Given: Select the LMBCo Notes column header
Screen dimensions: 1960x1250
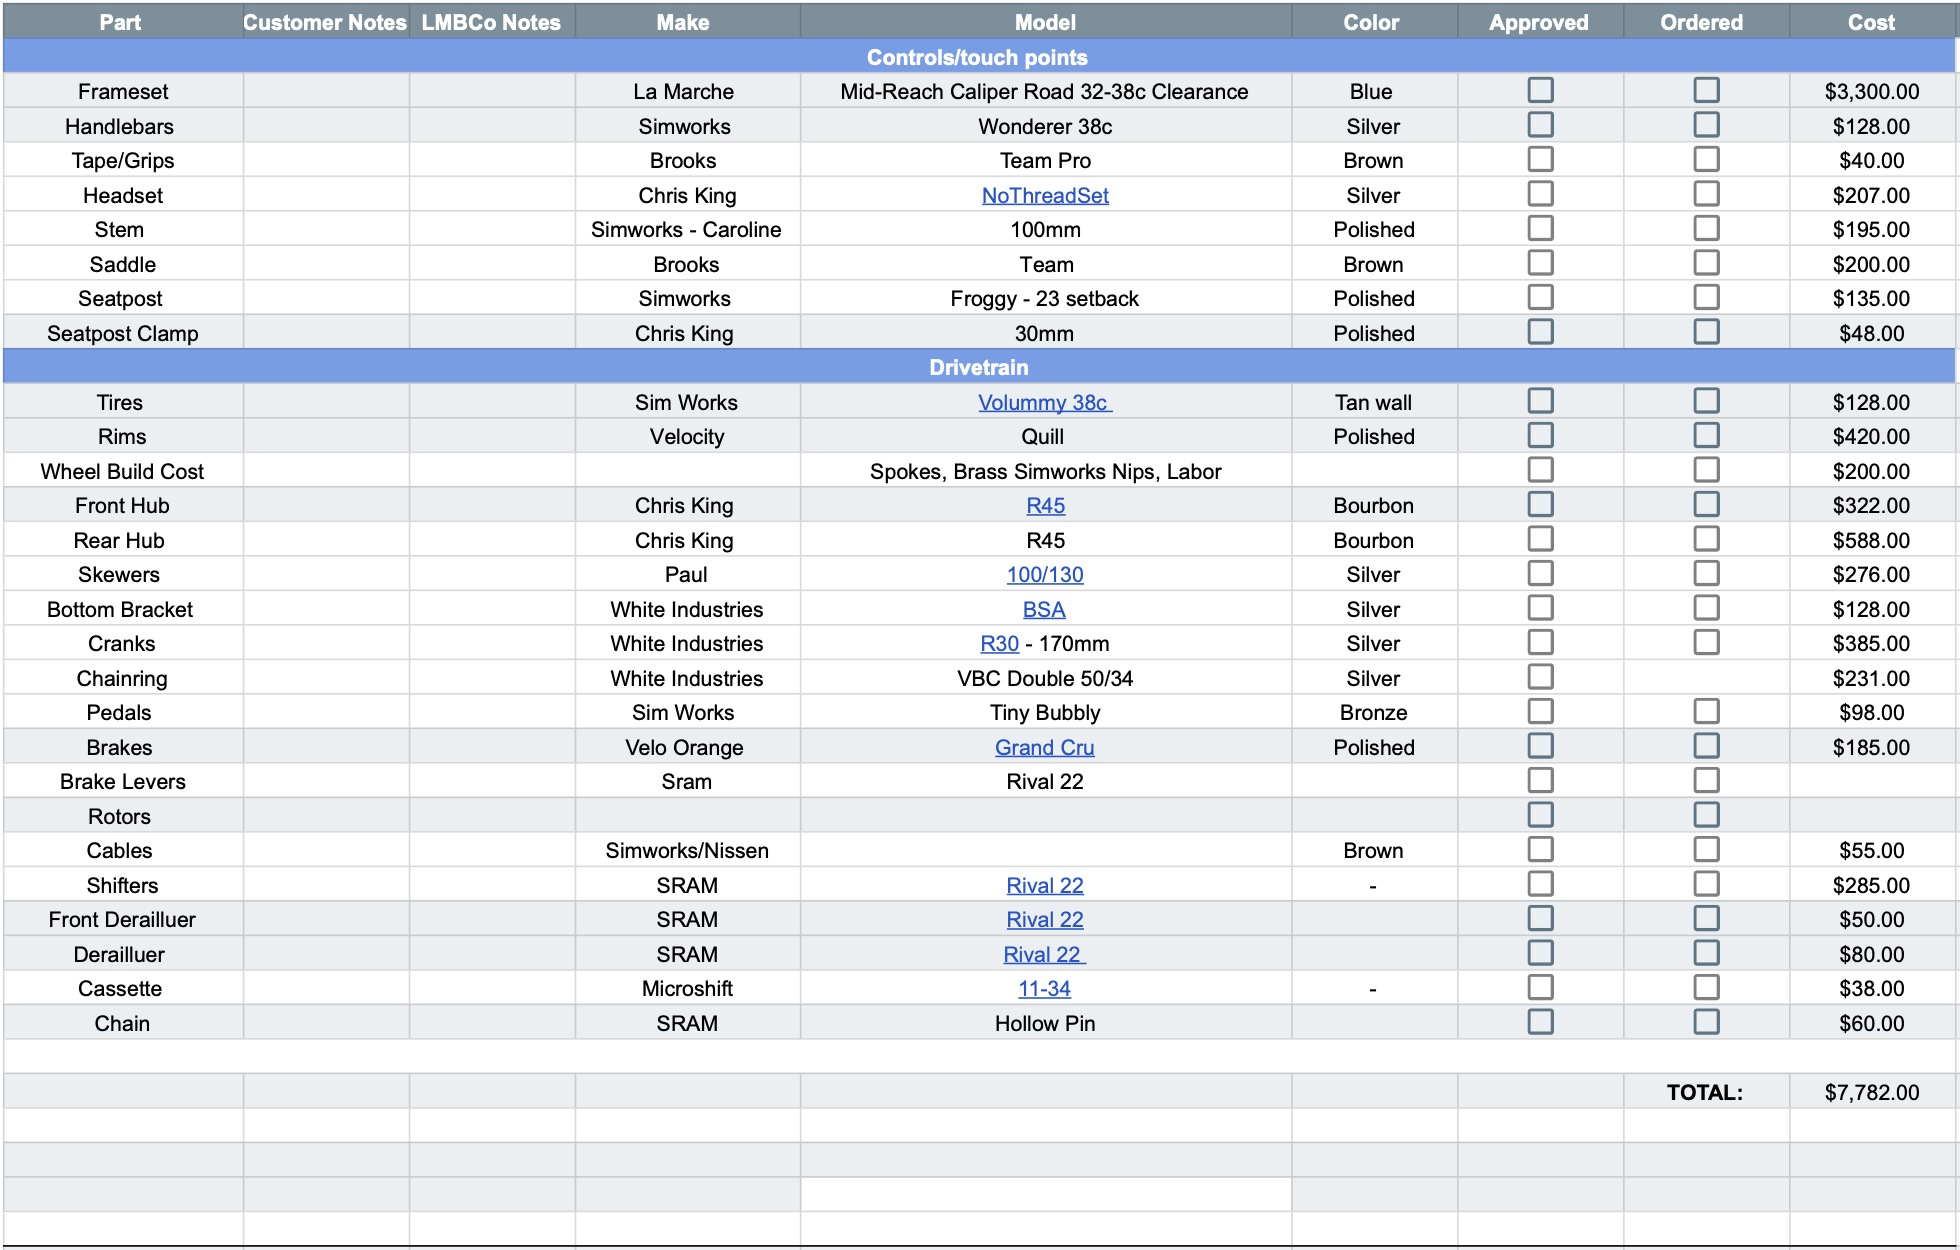Looking at the screenshot, I should (491, 22).
